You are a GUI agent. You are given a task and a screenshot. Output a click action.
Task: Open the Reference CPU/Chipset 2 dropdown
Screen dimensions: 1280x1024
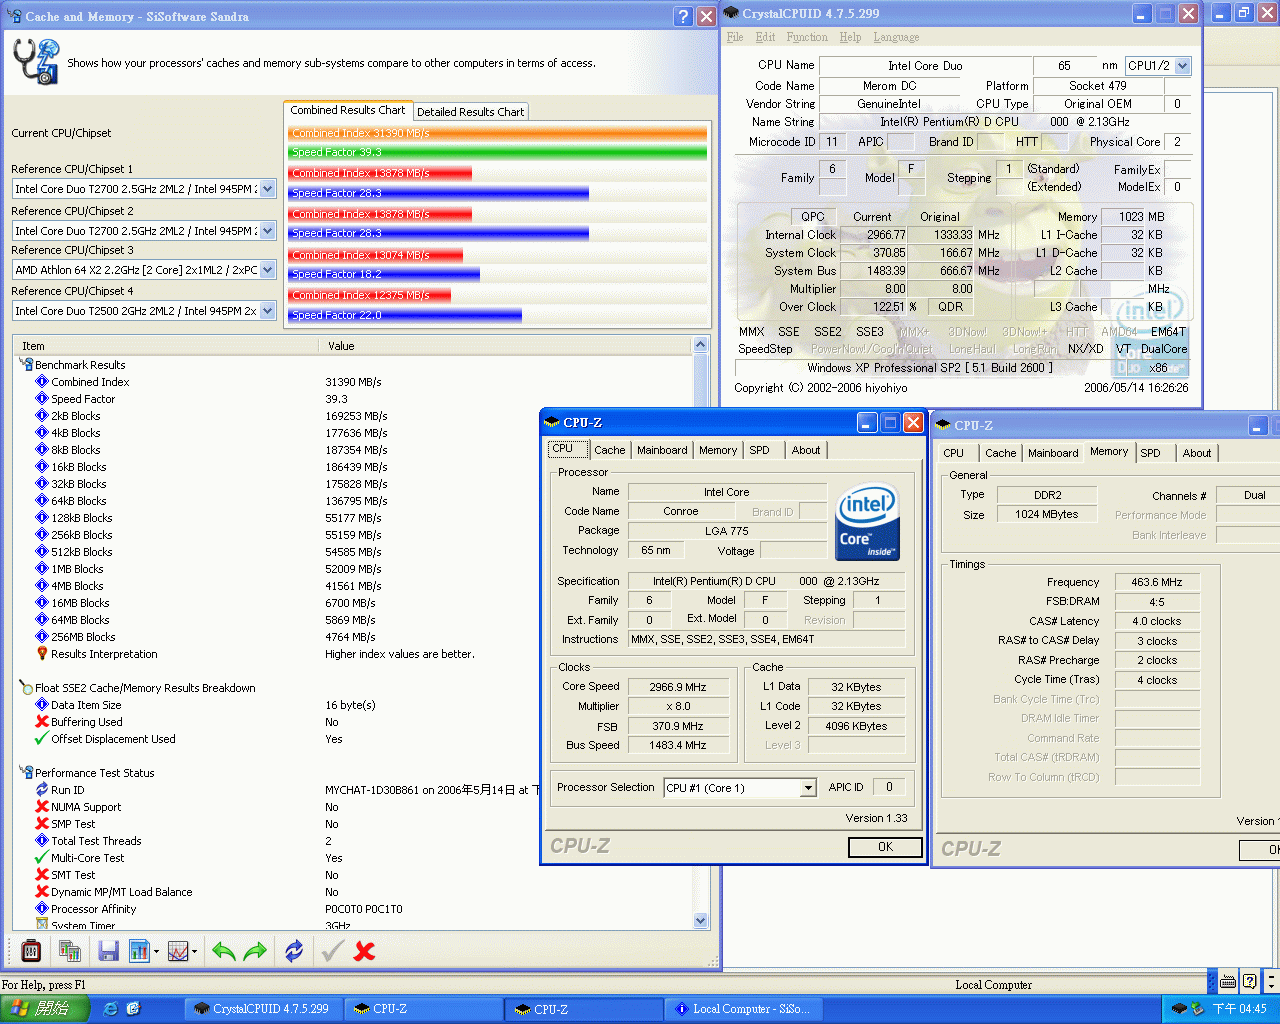point(268,230)
